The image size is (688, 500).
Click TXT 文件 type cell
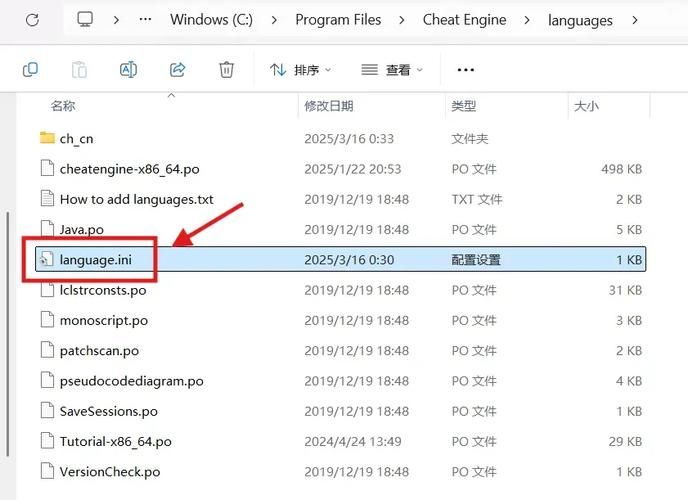point(477,199)
